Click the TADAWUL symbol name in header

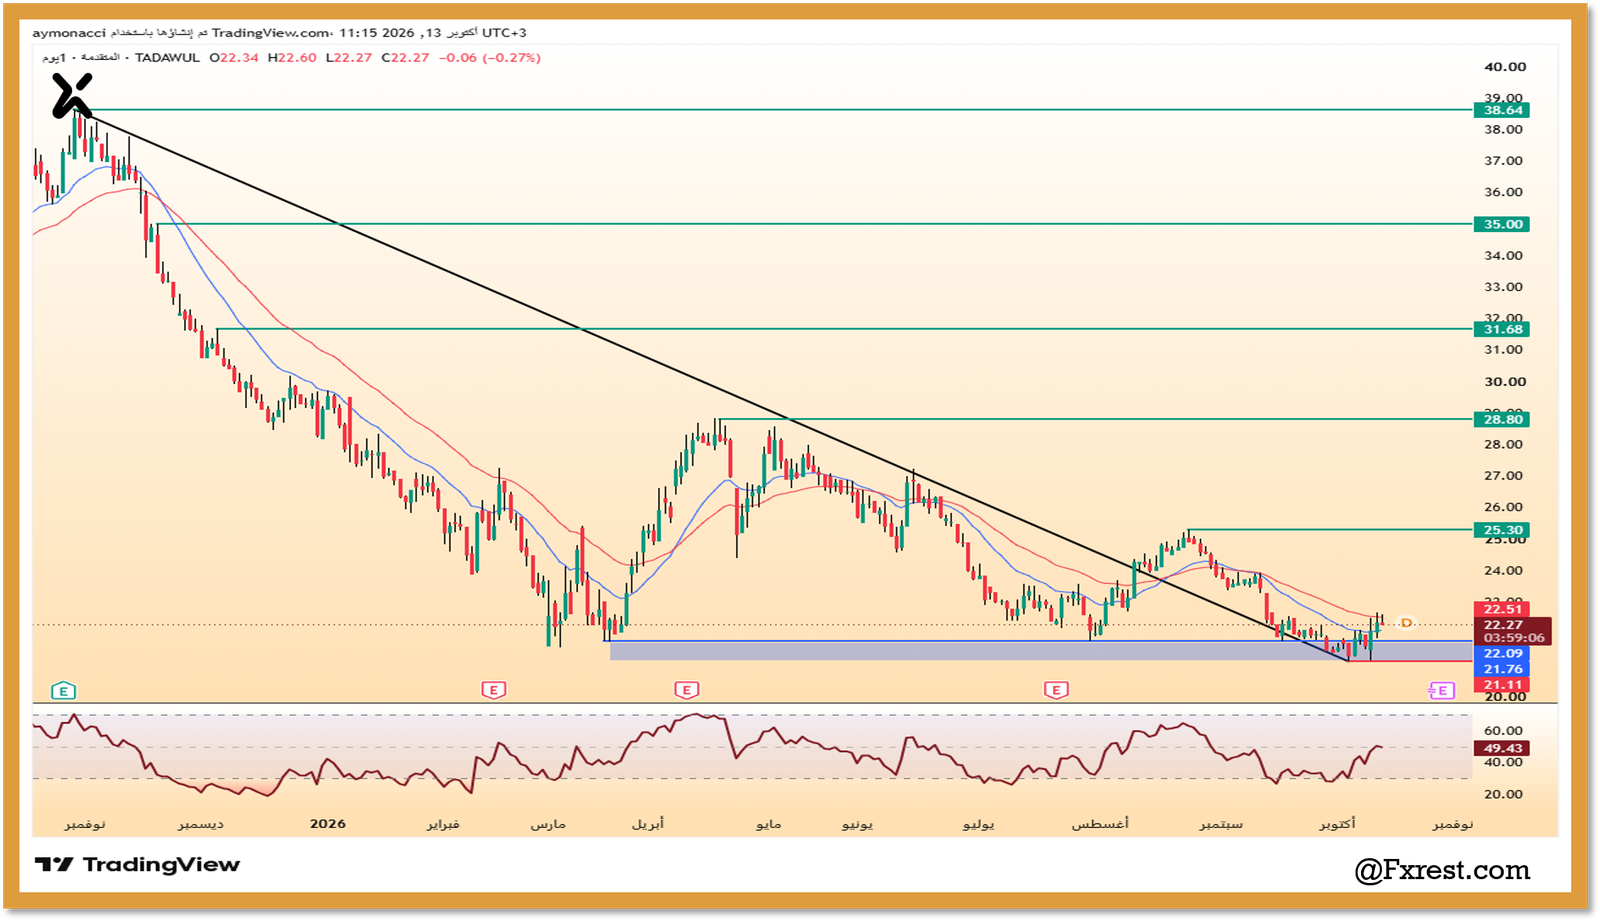[167, 58]
